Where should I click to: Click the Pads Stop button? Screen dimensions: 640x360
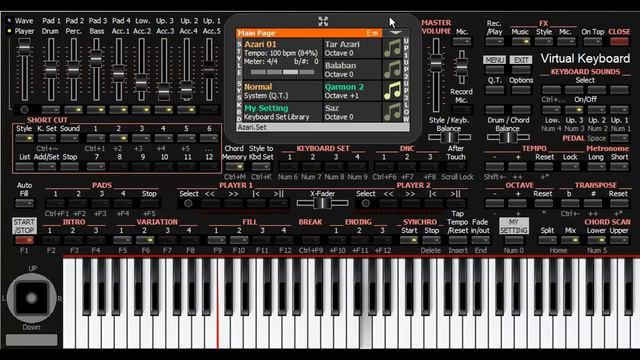click(149, 203)
